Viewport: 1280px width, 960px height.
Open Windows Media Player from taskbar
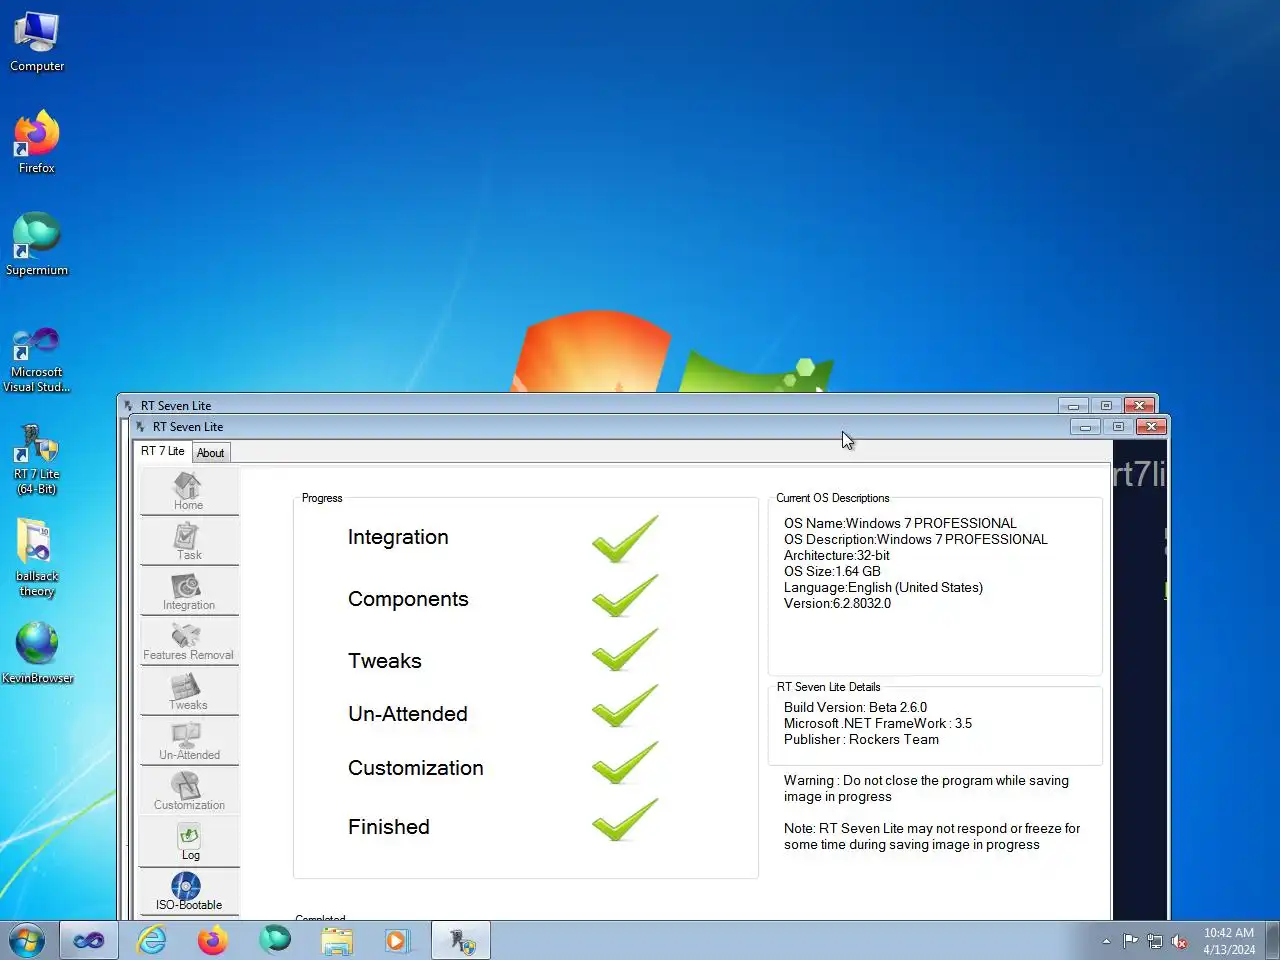point(397,940)
